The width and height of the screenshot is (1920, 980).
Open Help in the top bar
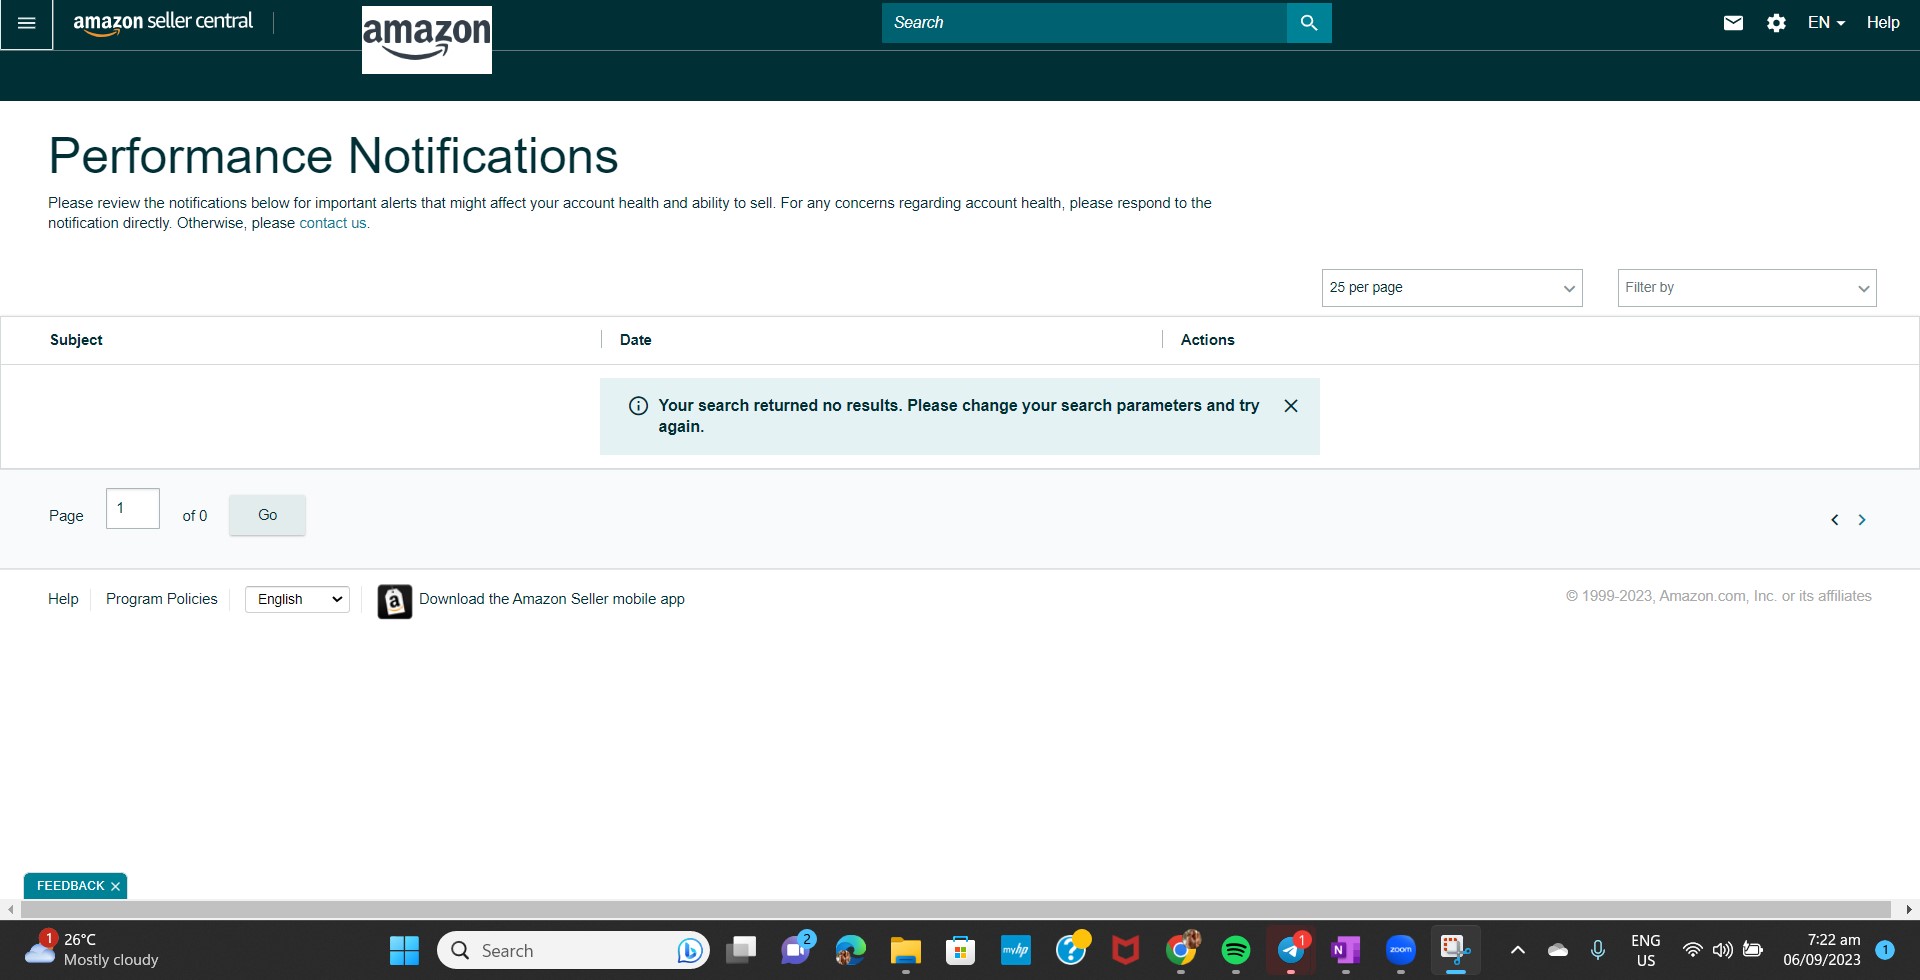click(1883, 23)
